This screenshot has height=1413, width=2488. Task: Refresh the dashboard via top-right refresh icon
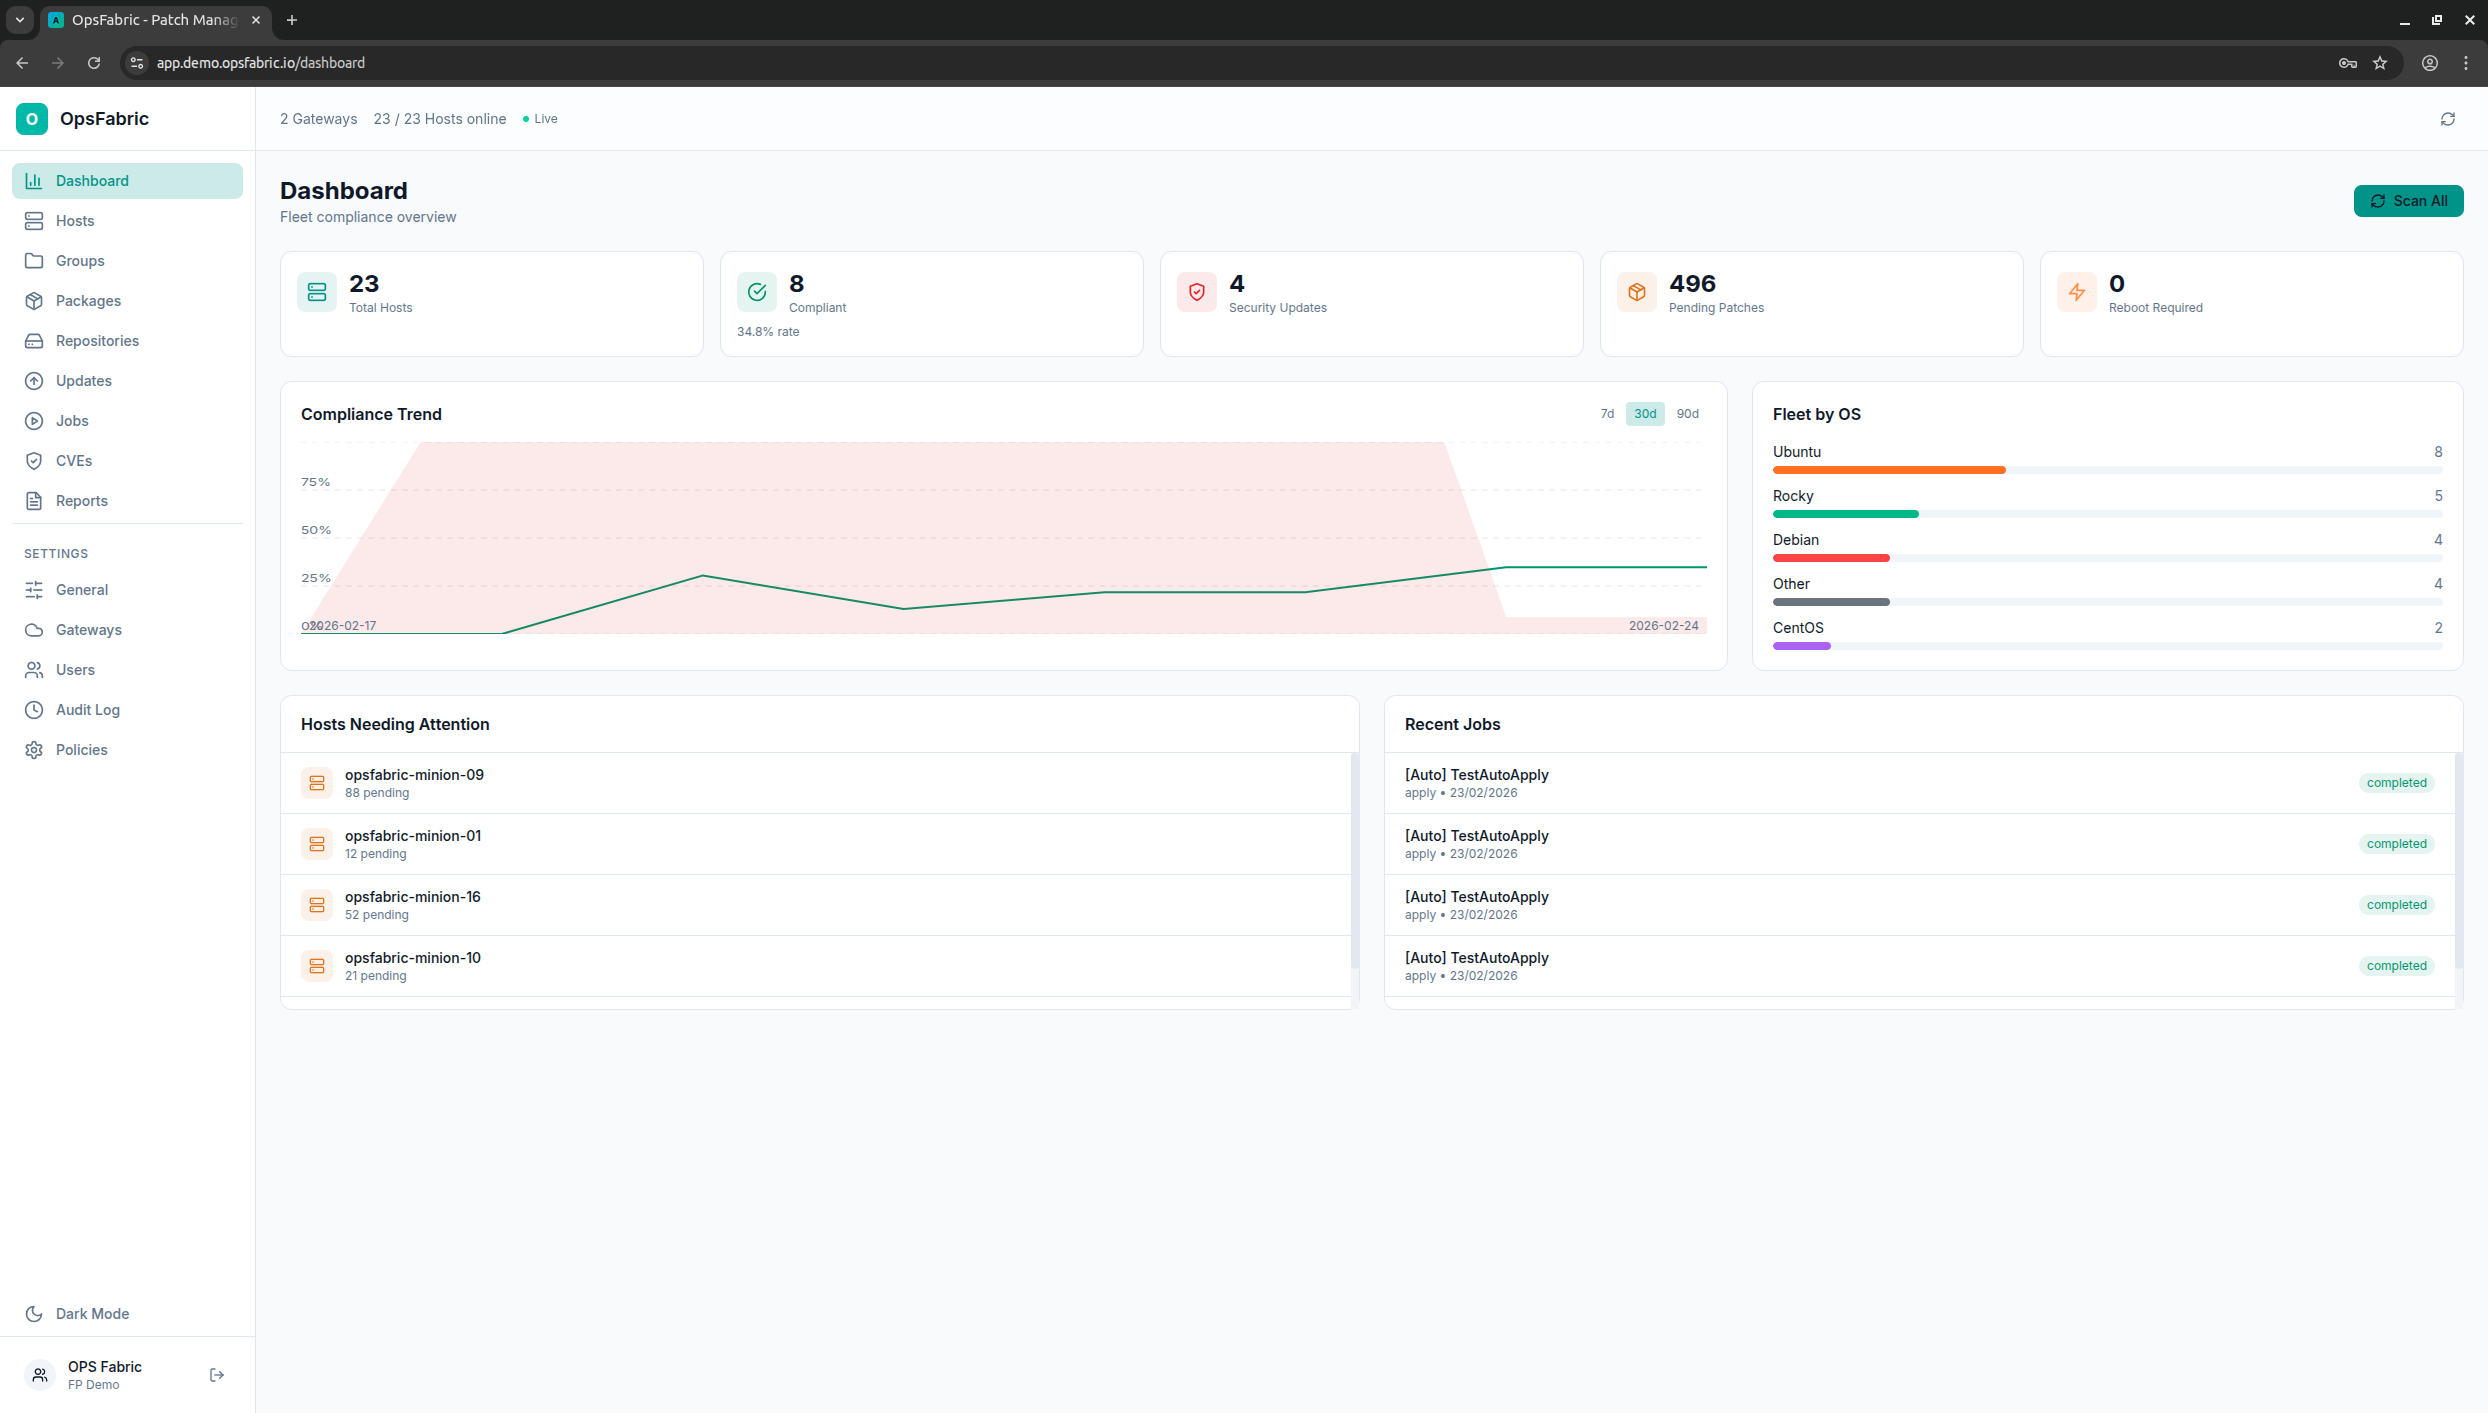(2448, 119)
